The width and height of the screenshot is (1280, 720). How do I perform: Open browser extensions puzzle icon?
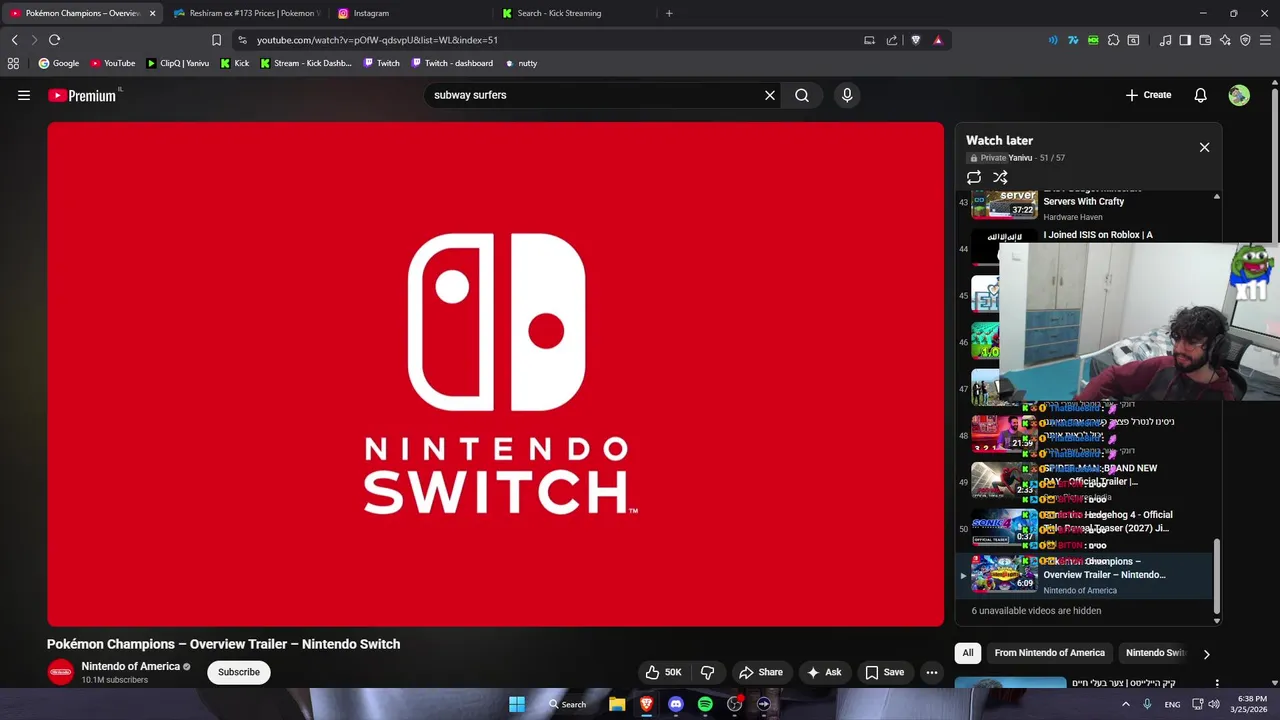[x=1113, y=40]
